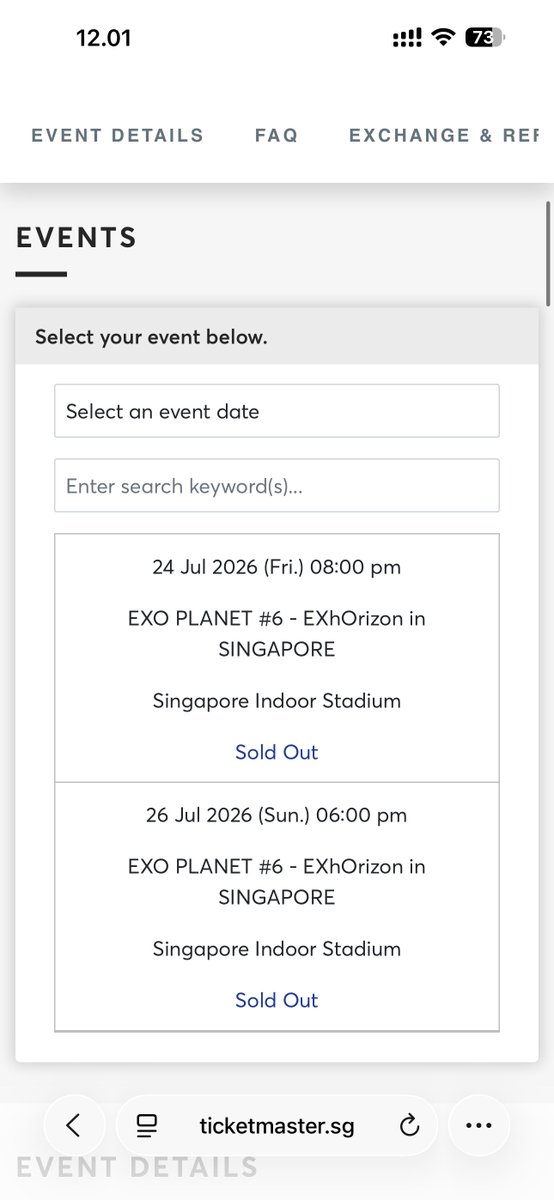This screenshot has width=554, height=1200.
Task: Click the EVENTS section heading
Action: (76, 238)
